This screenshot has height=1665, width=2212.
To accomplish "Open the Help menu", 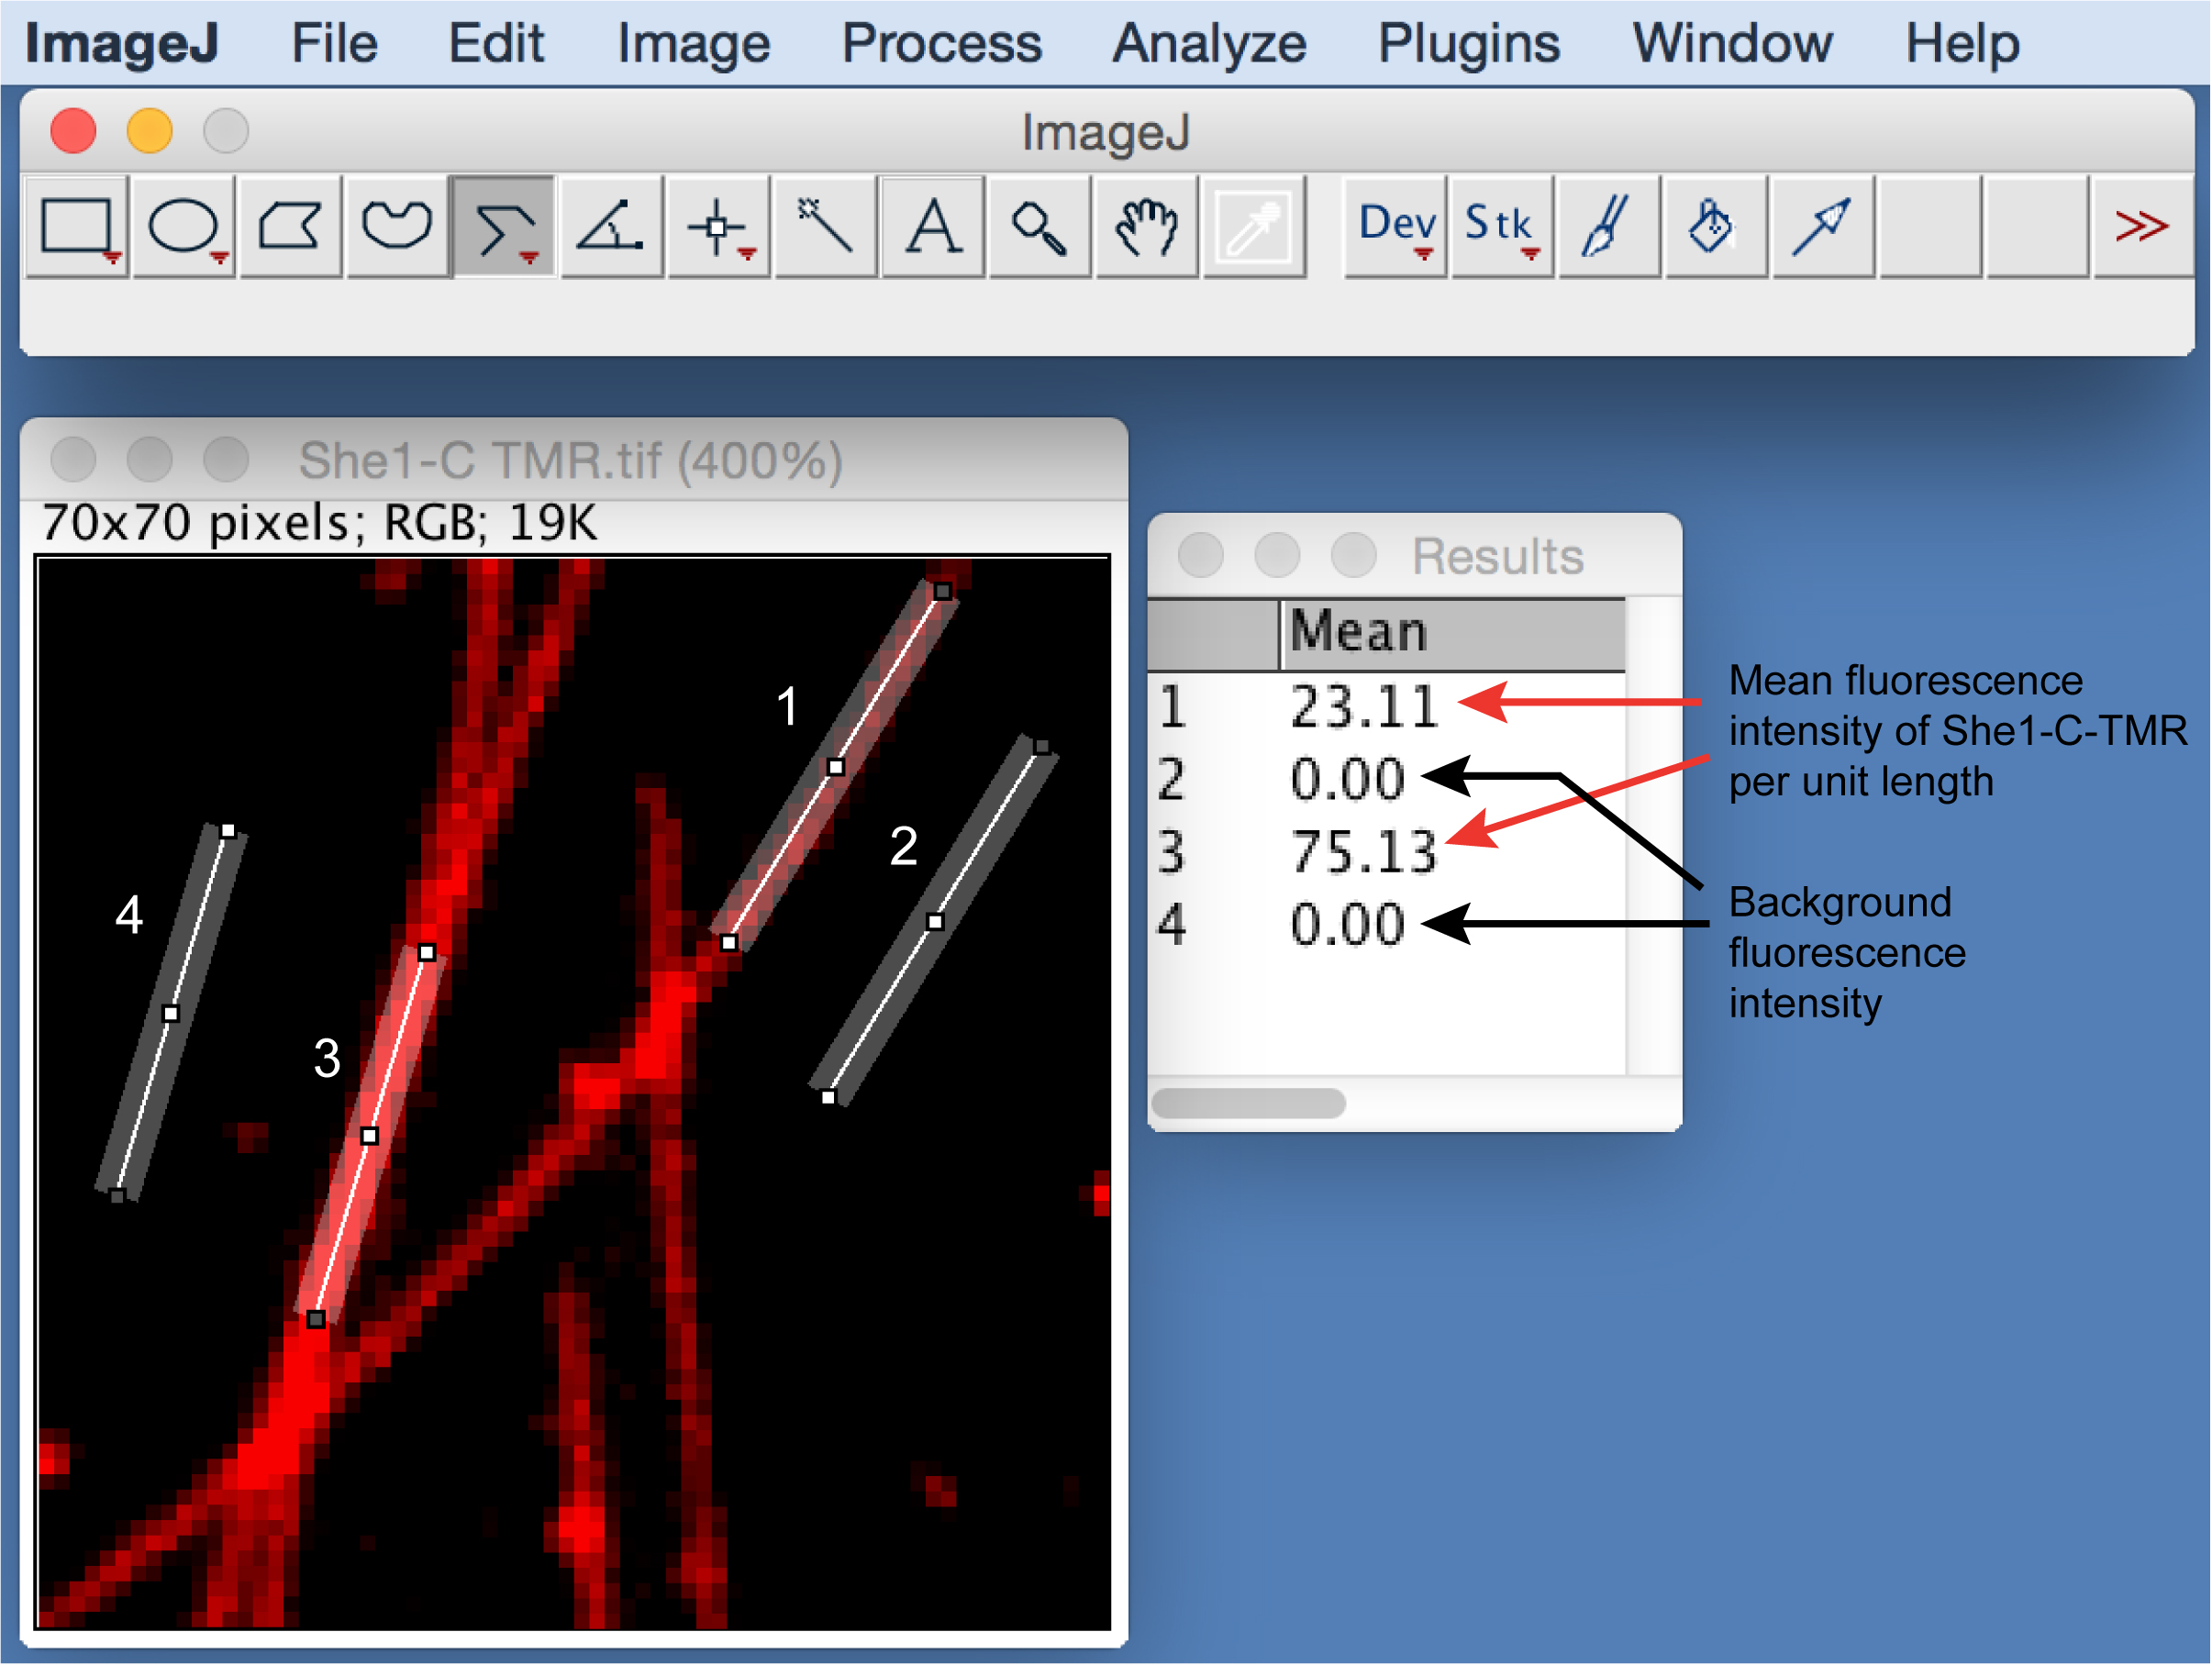I will click(x=1962, y=43).
